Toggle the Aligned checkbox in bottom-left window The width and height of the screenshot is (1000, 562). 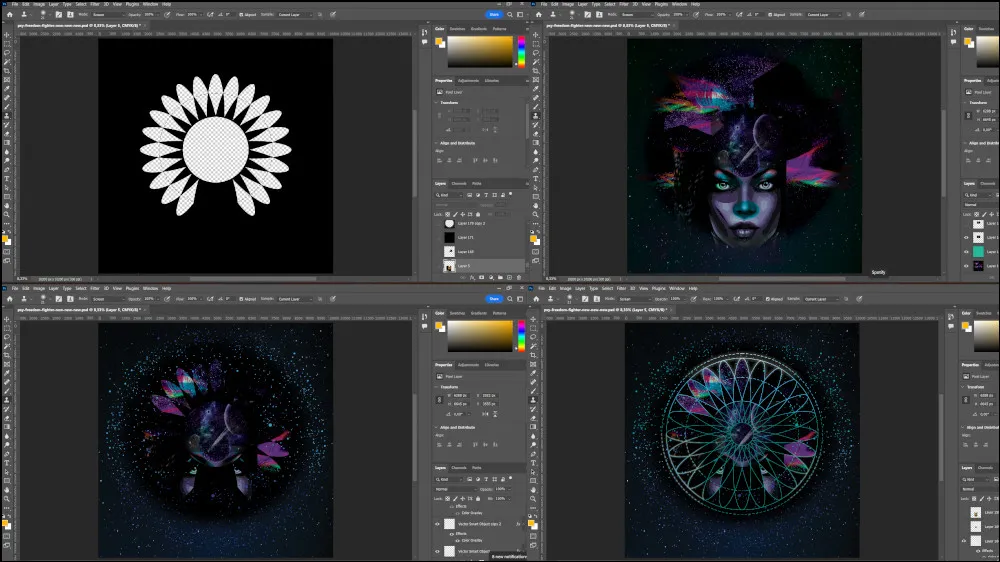click(x=241, y=299)
